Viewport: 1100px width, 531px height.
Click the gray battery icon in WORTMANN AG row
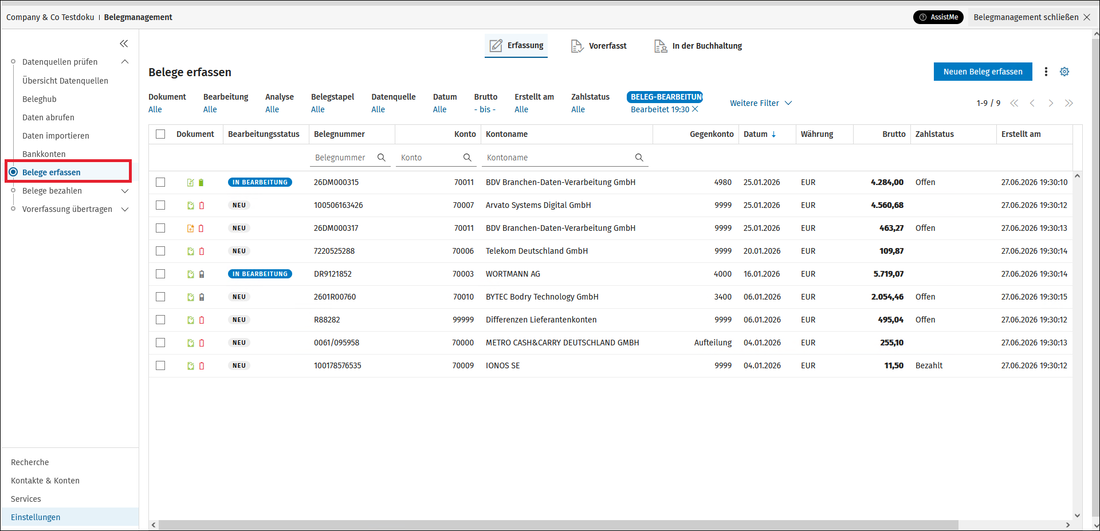click(201, 274)
